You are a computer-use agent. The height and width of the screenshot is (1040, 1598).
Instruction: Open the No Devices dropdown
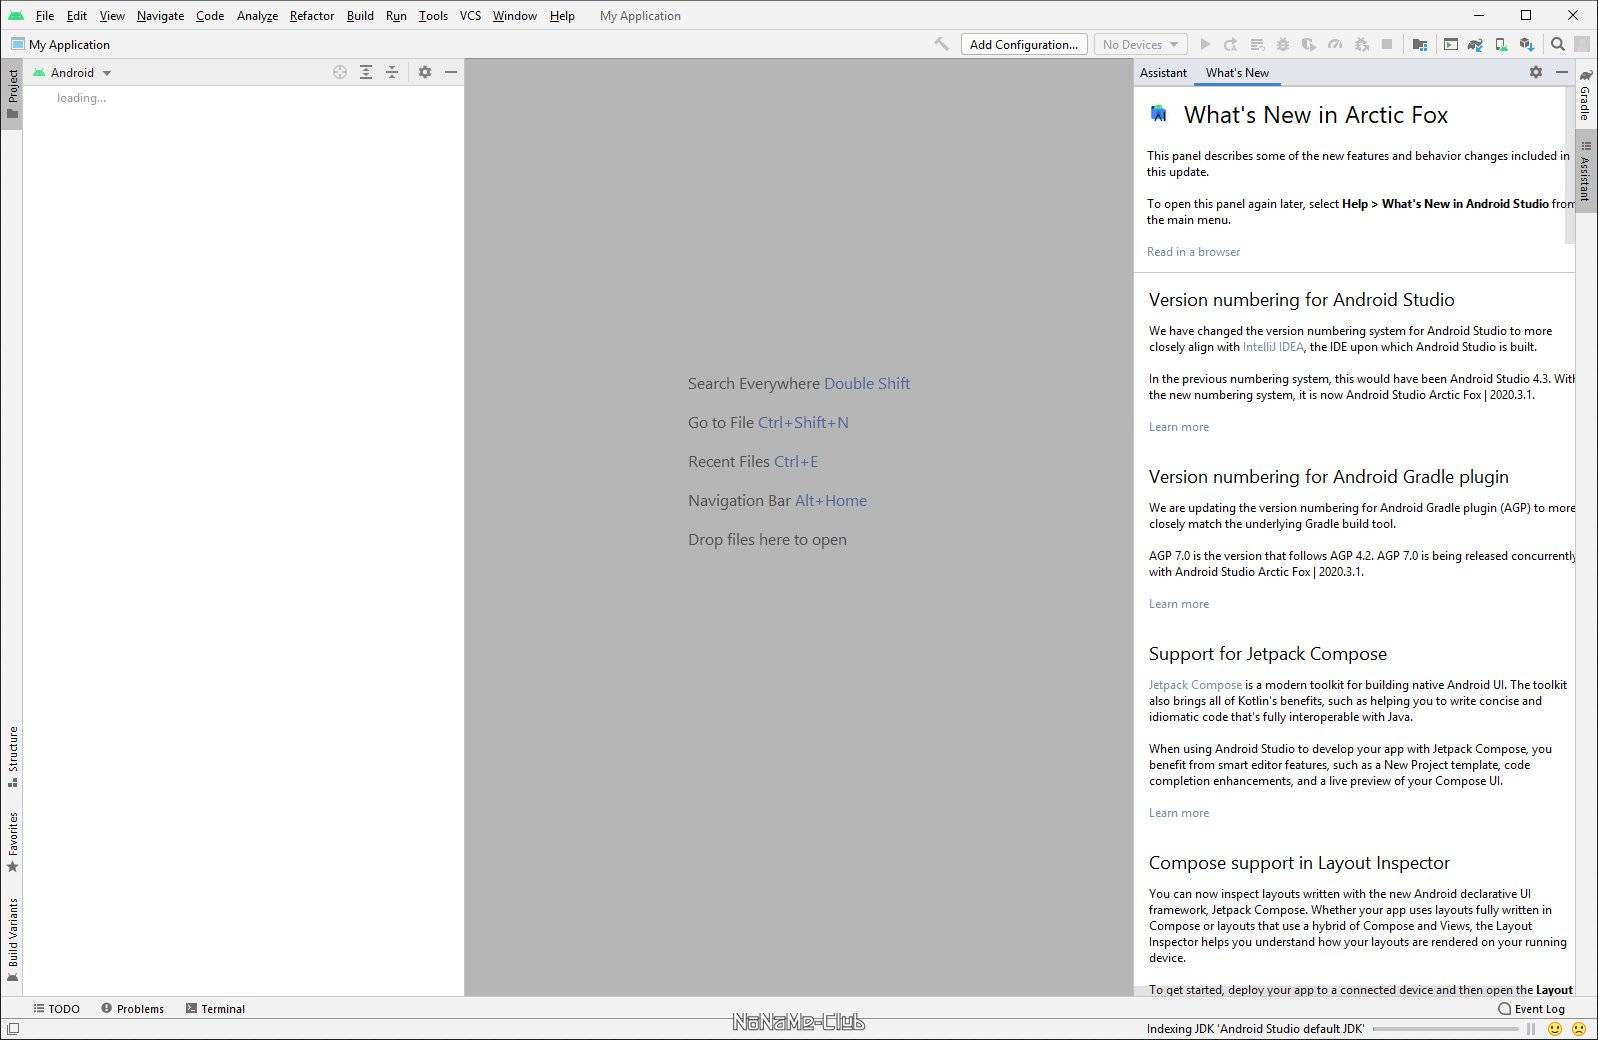(x=1139, y=44)
